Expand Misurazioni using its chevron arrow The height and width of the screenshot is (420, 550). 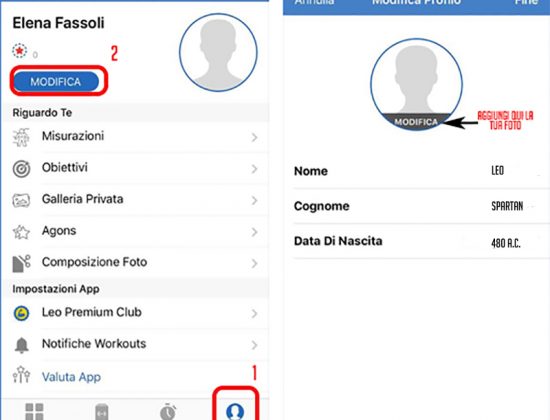255,137
